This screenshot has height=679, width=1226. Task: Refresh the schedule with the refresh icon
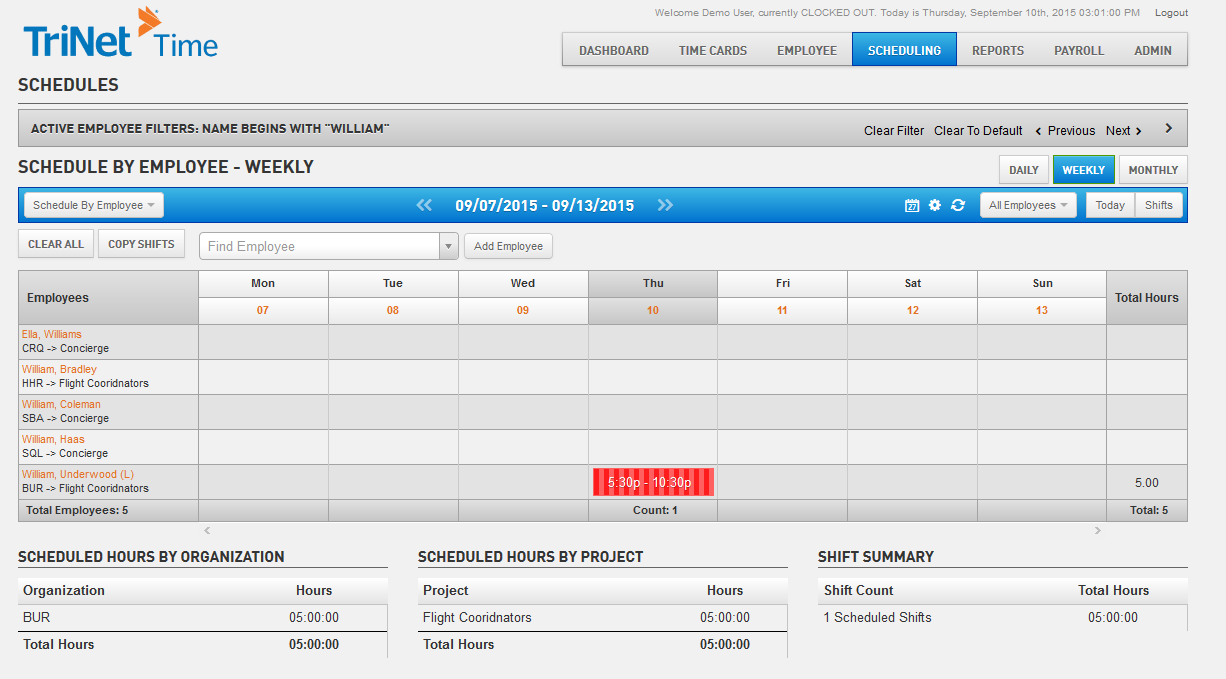coord(958,205)
